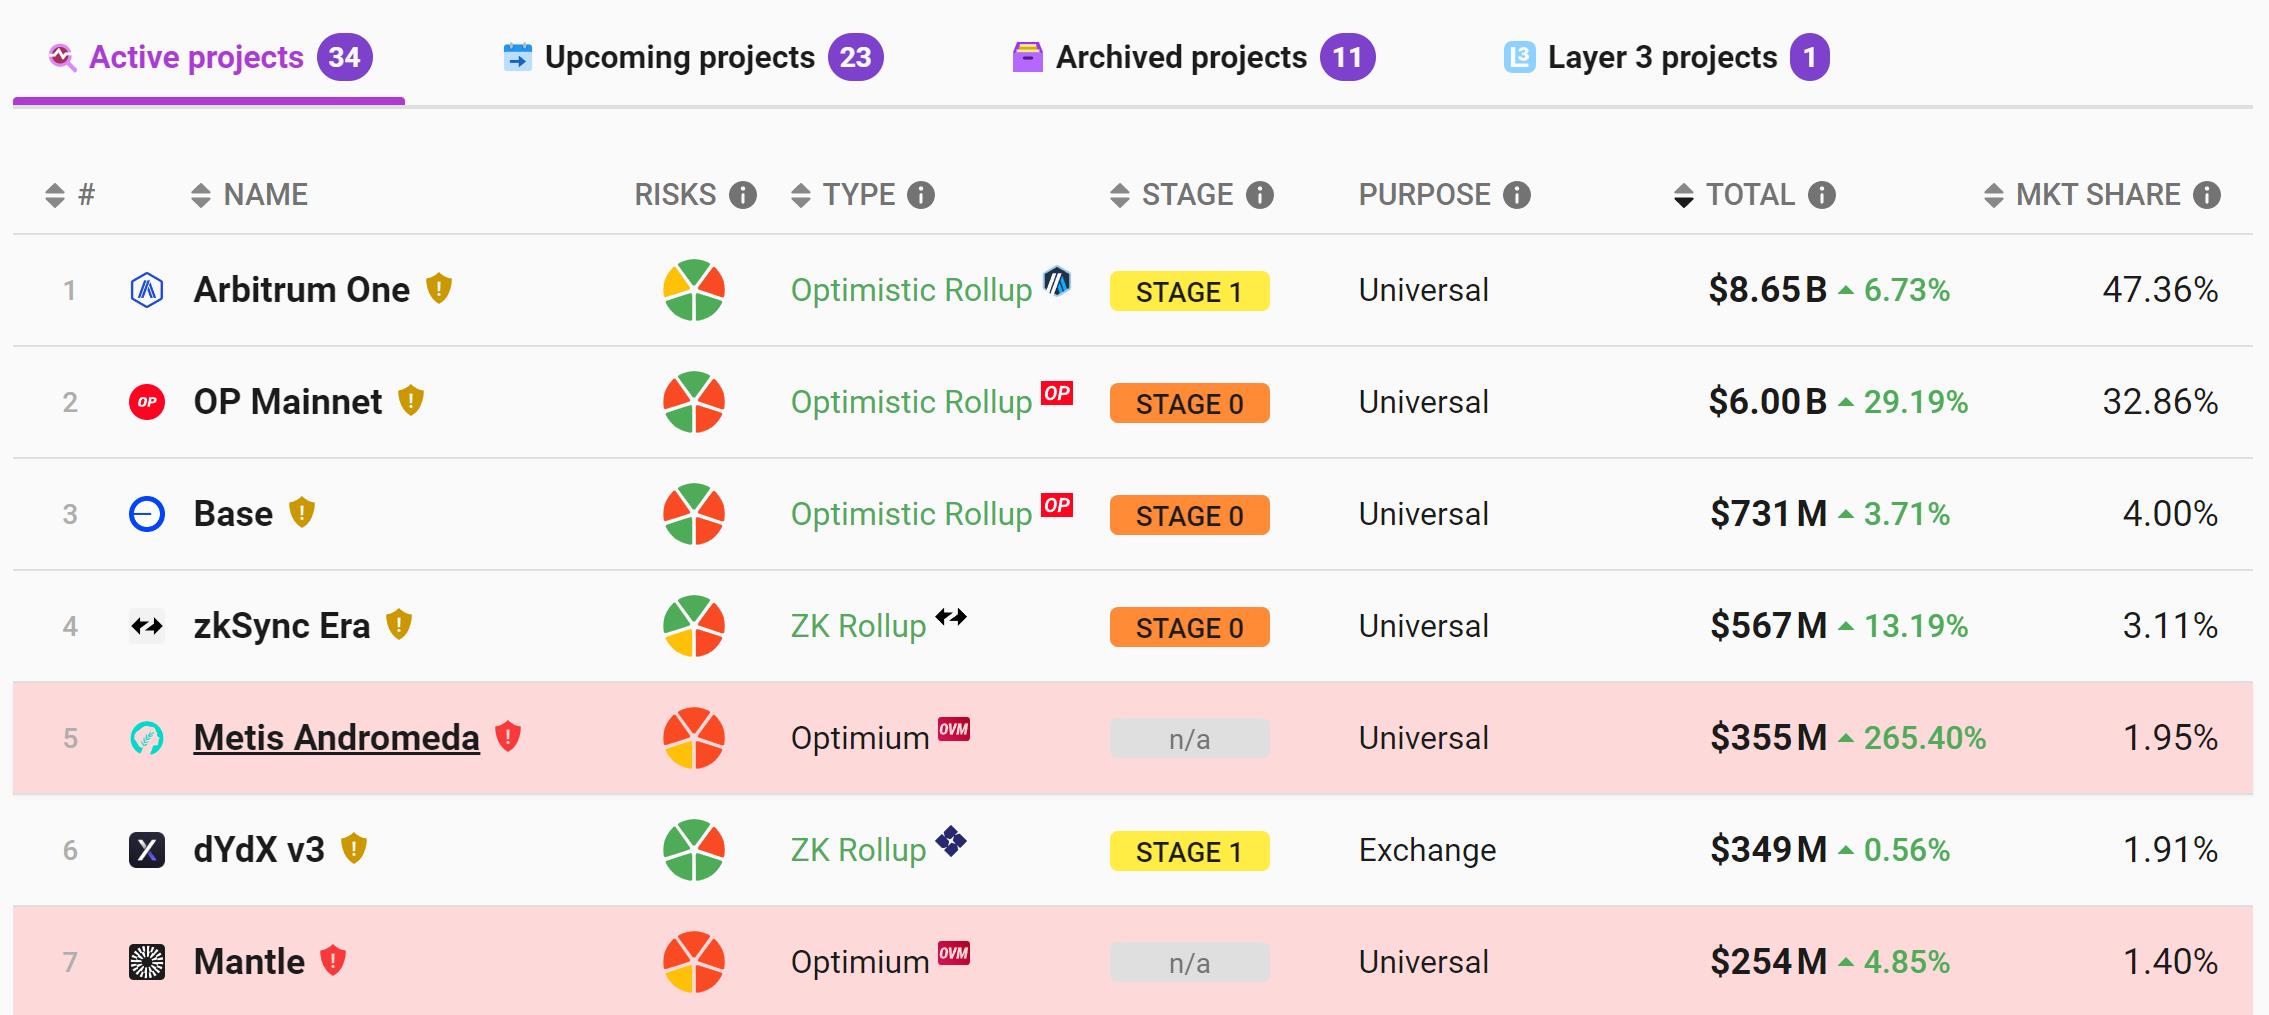This screenshot has height=1015, width=2269.
Task: Click the red warning shield beside Metis Andromeda
Action: pos(508,737)
